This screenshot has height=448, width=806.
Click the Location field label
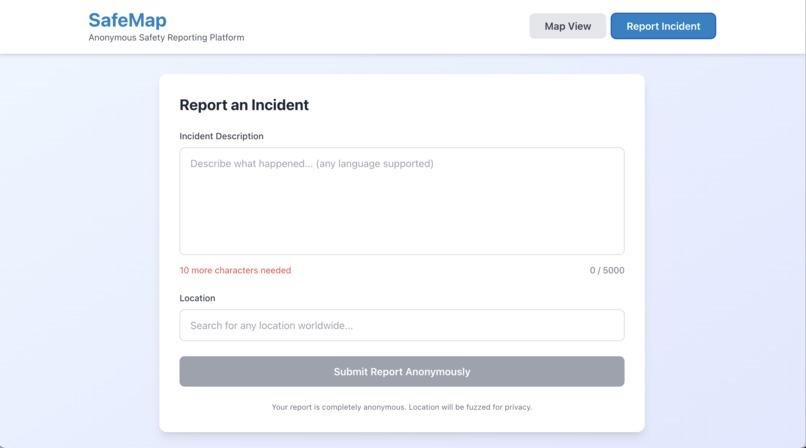(197, 298)
